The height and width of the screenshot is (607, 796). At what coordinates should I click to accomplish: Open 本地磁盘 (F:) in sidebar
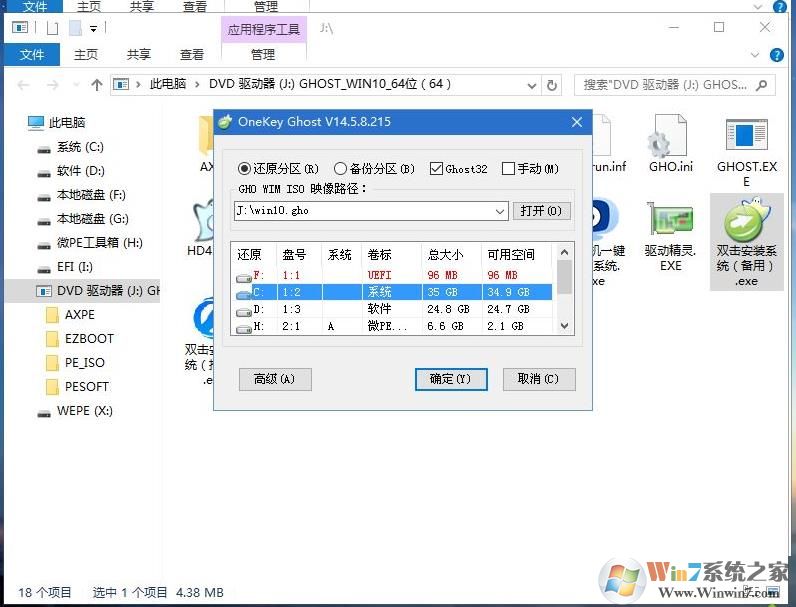click(81, 195)
